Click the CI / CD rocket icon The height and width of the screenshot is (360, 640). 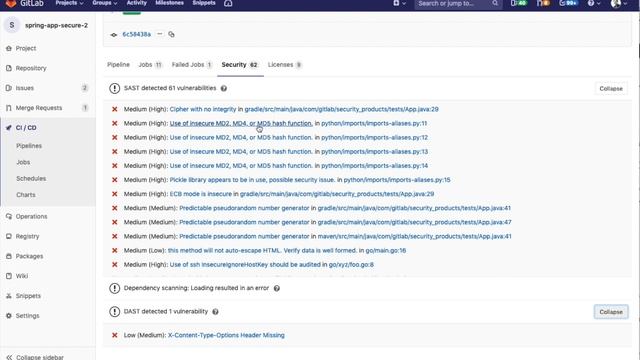[x=9, y=128]
